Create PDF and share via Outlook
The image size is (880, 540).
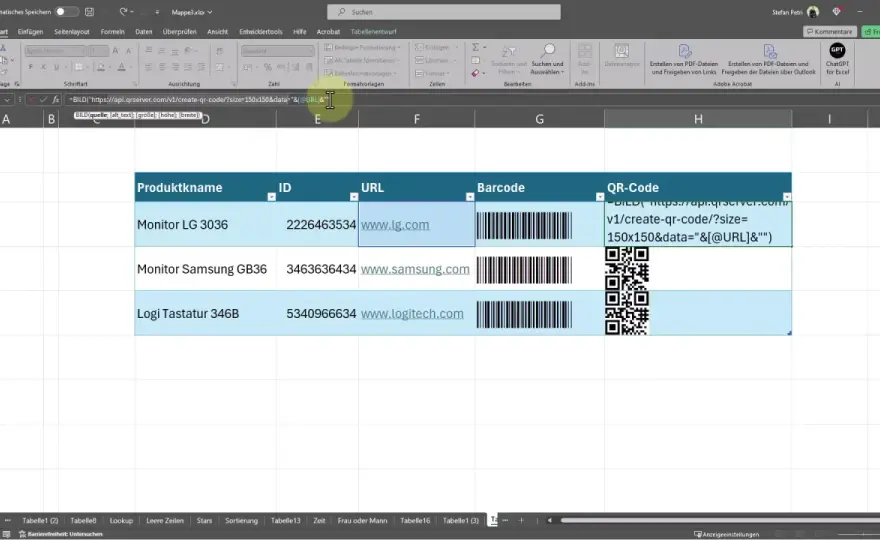768,60
